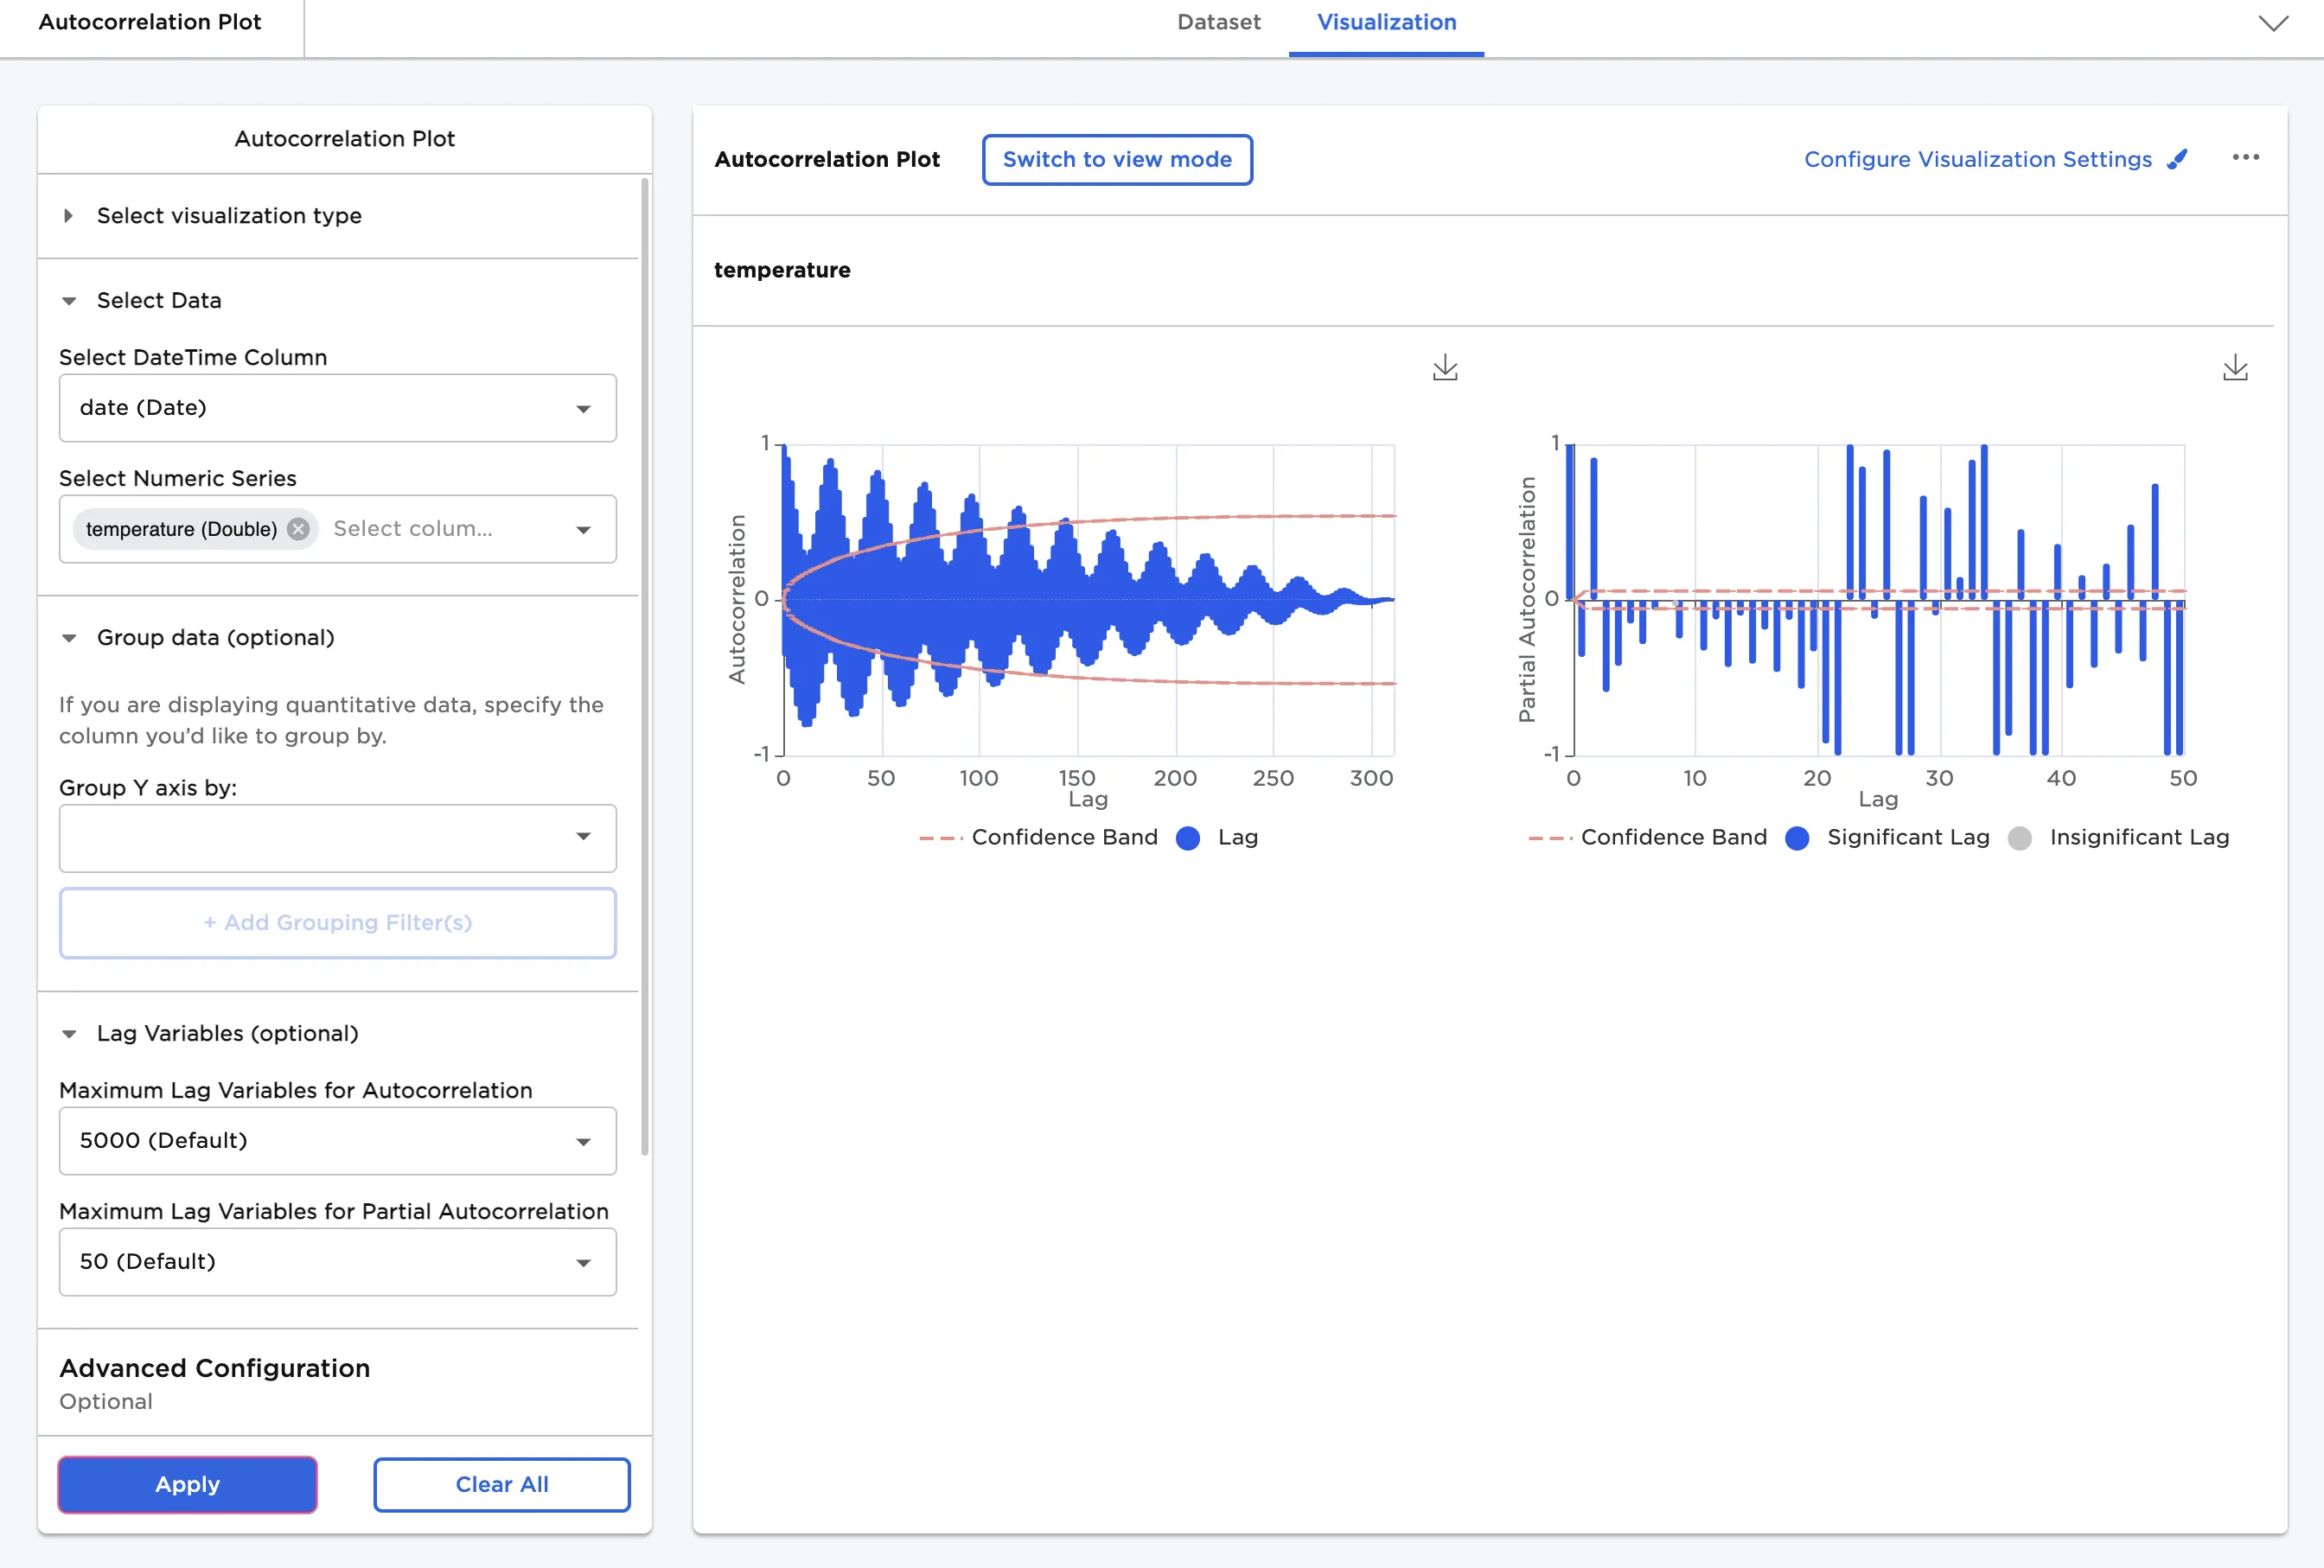Download the Autocorrelation chart image
Image resolution: width=2324 pixels, height=1568 pixels.
coord(1445,368)
